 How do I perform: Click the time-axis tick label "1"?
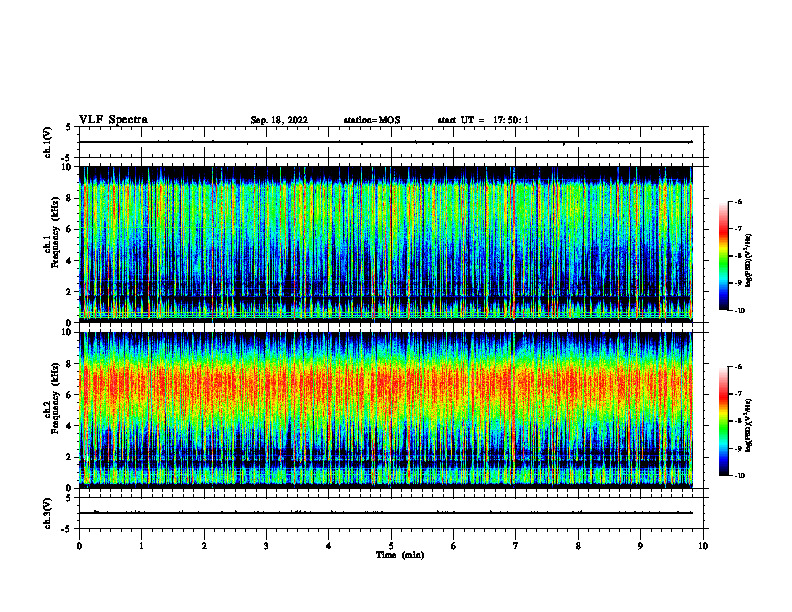141,546
